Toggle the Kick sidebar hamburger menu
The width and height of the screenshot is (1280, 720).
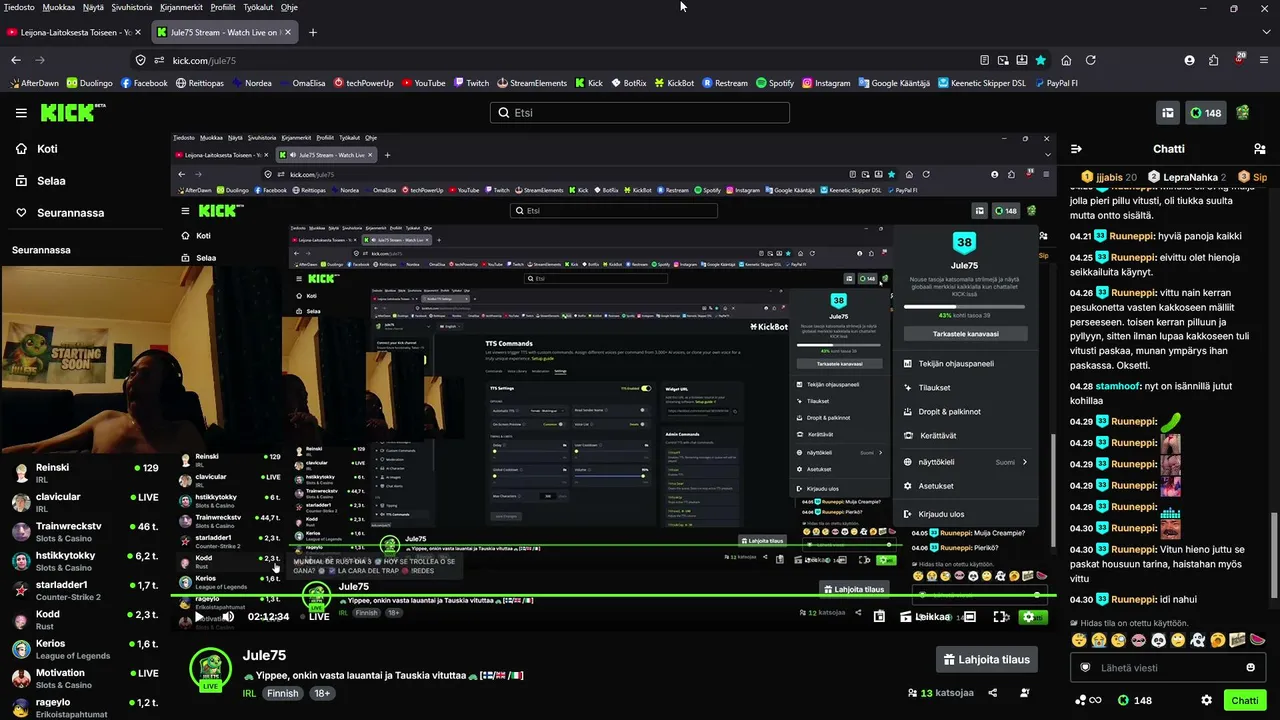pos(21,113)
